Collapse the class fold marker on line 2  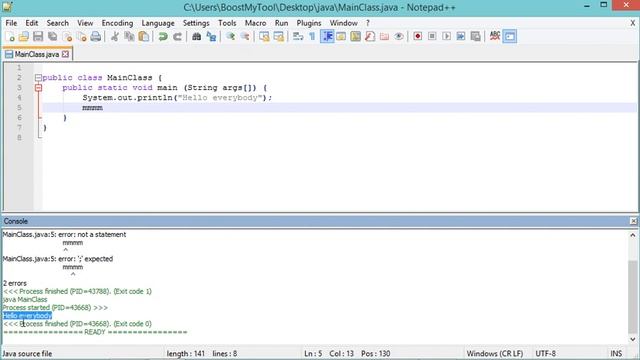click(x=38, y=78)
